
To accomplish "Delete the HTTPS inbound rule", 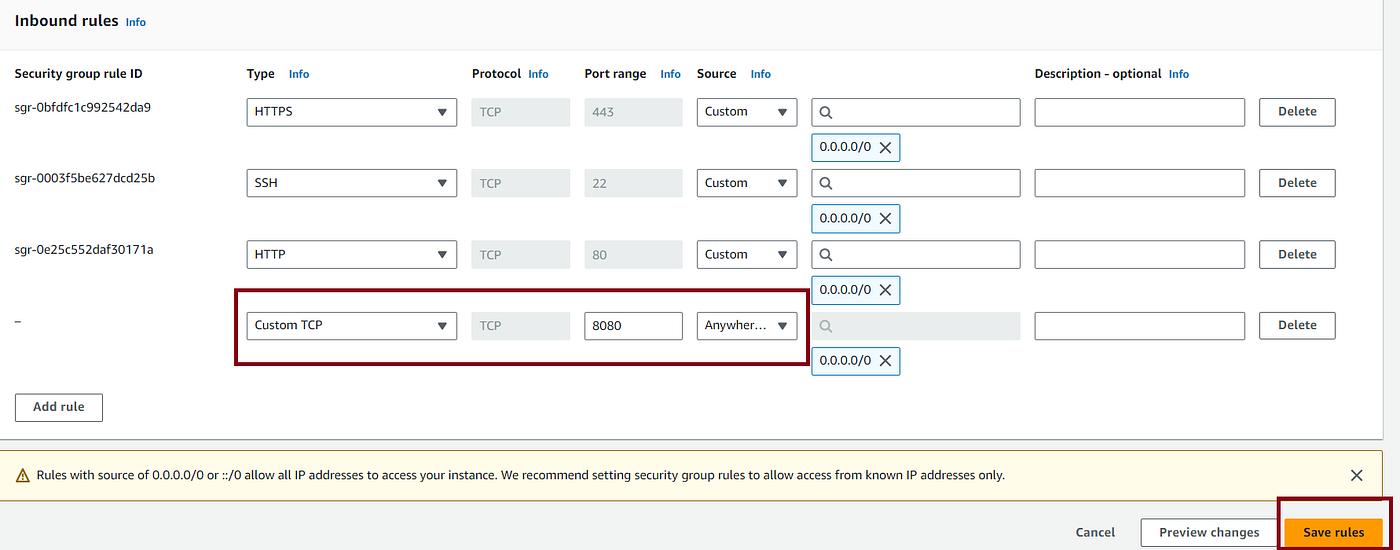I will coord(1297,112).
